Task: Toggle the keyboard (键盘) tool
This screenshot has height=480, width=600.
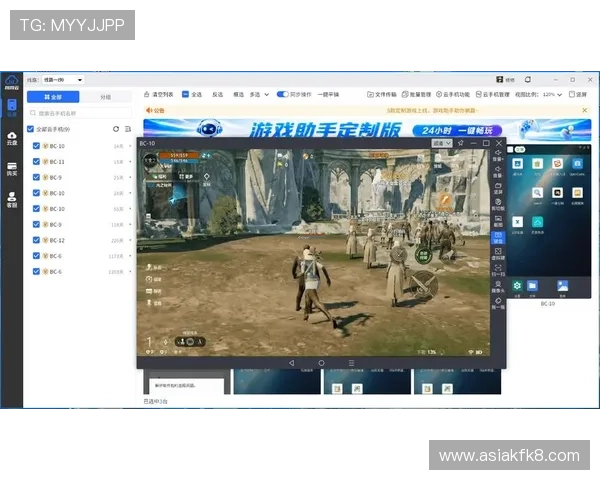Action: pos(498,237)
